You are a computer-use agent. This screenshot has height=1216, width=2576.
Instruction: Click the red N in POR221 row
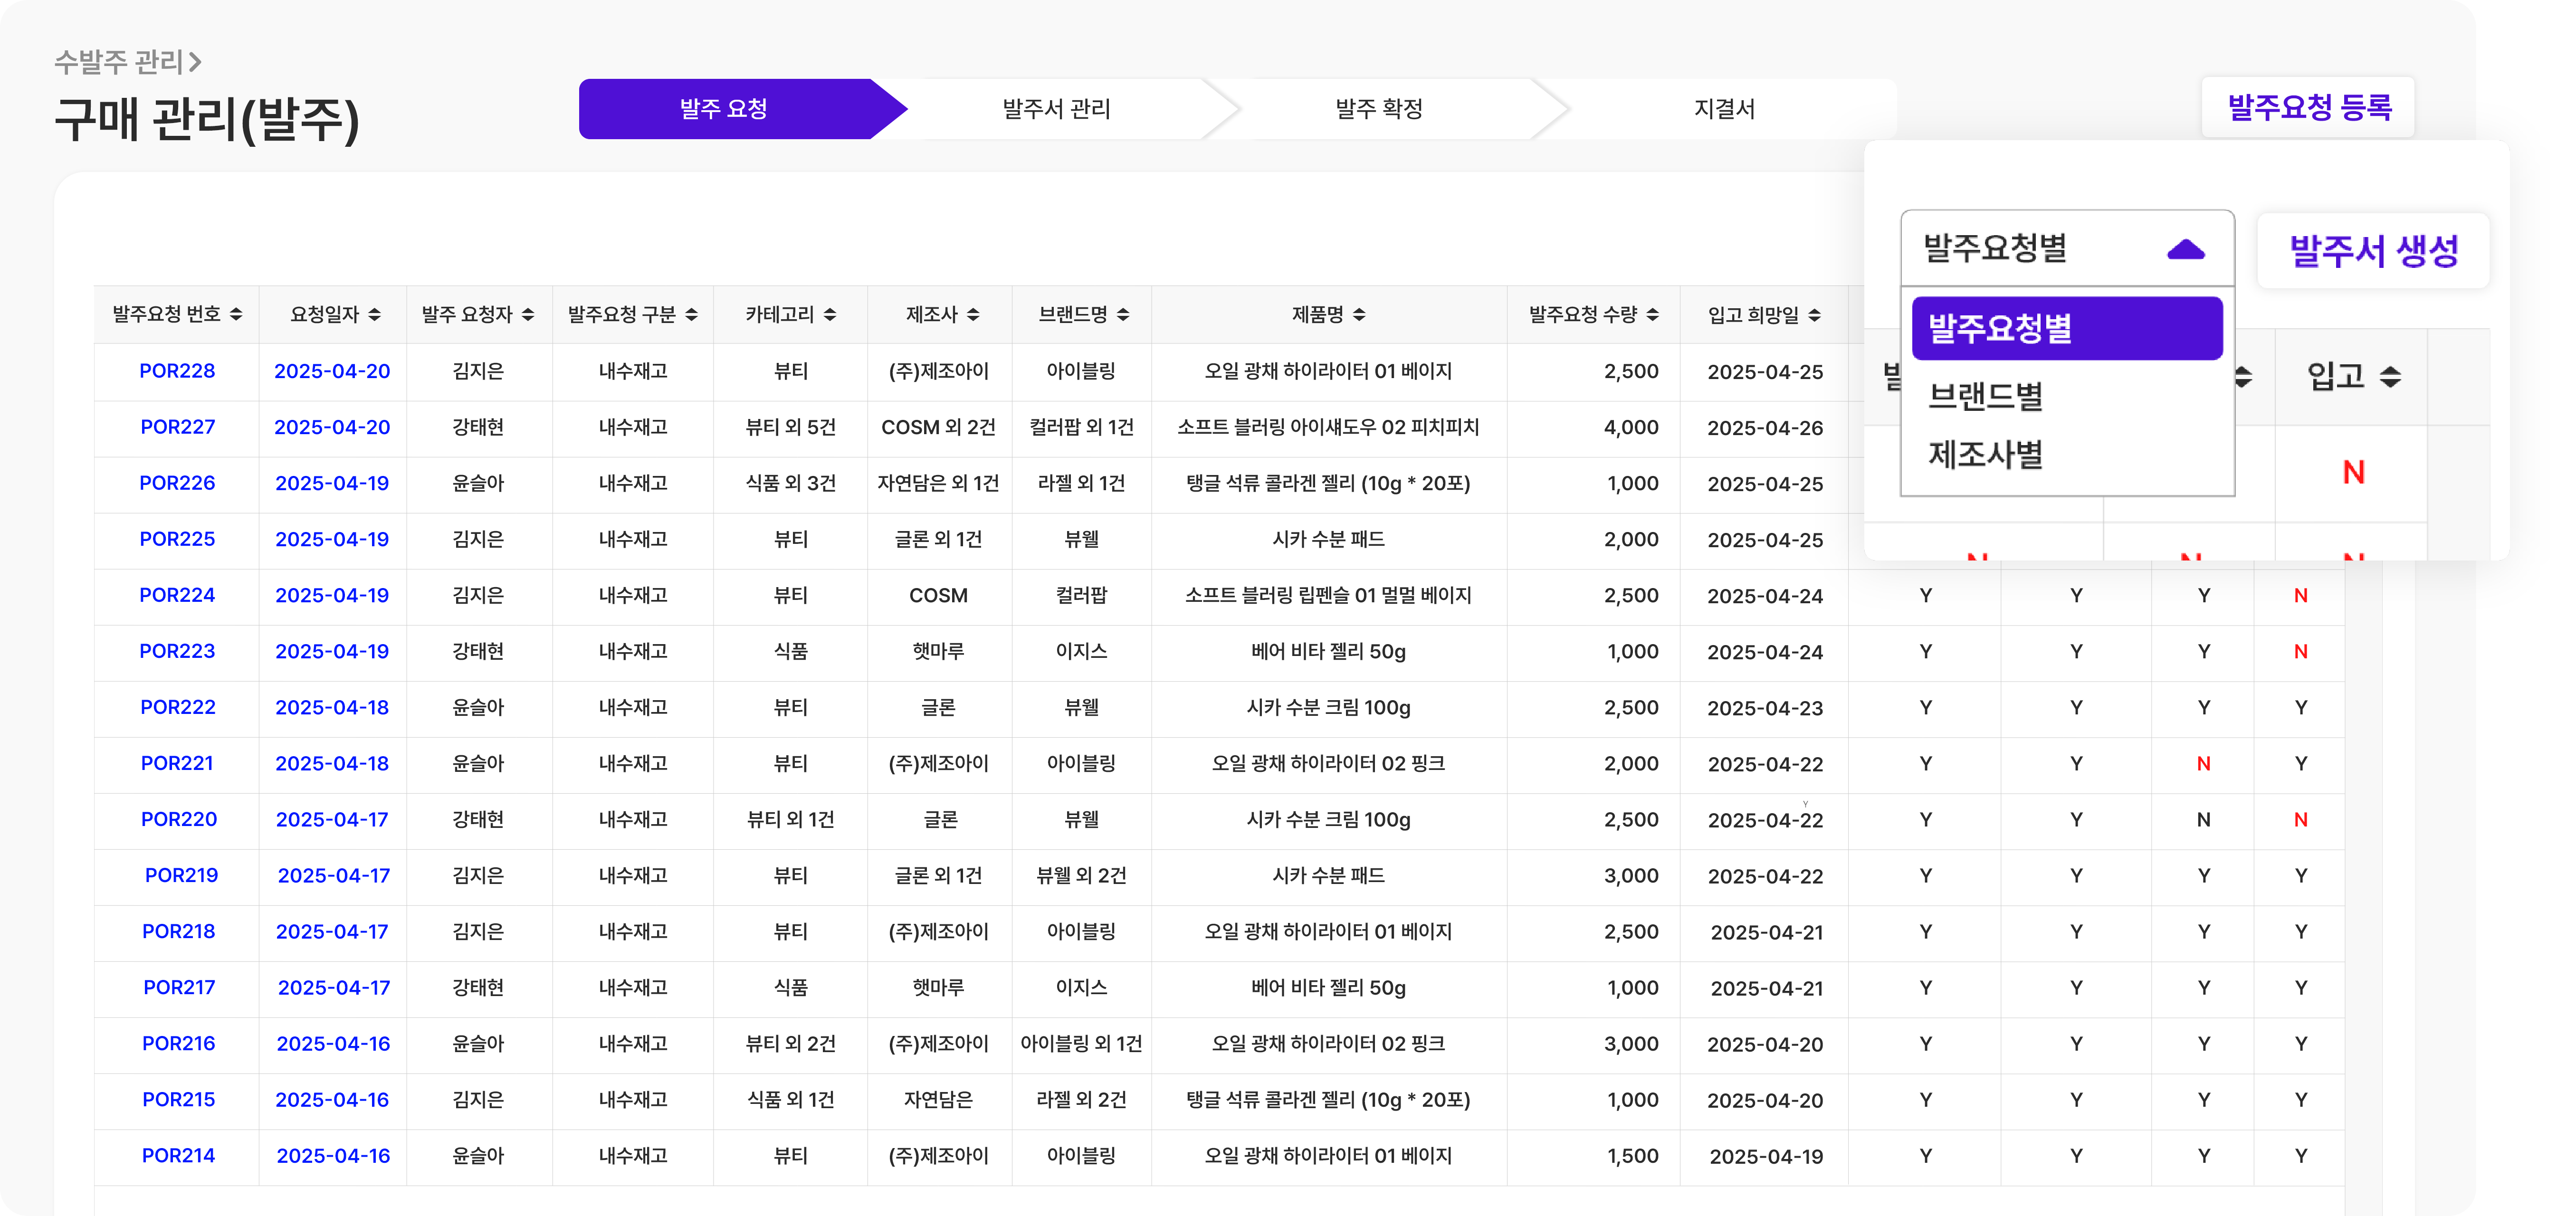pos(2203,763)
